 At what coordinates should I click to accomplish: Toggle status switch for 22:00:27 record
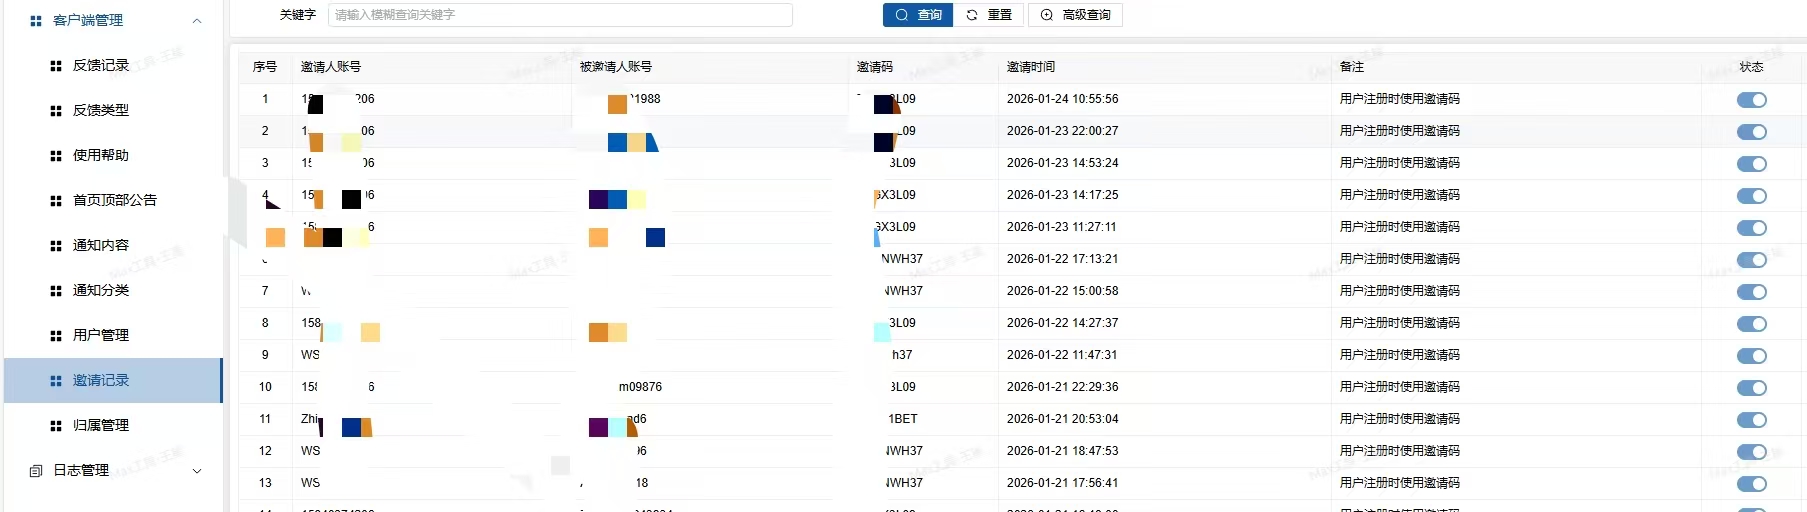(1752, 132)
